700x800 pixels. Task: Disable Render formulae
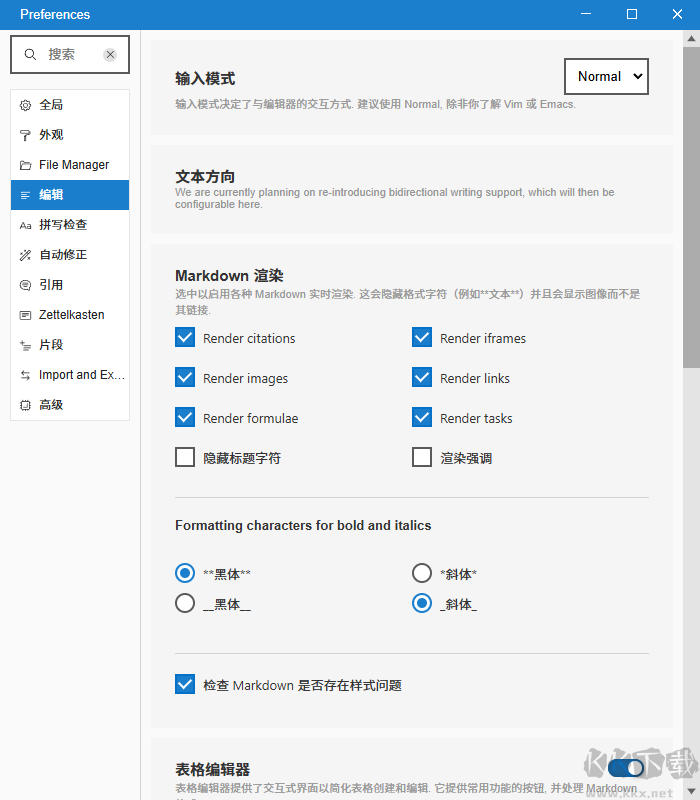[185, 417]
